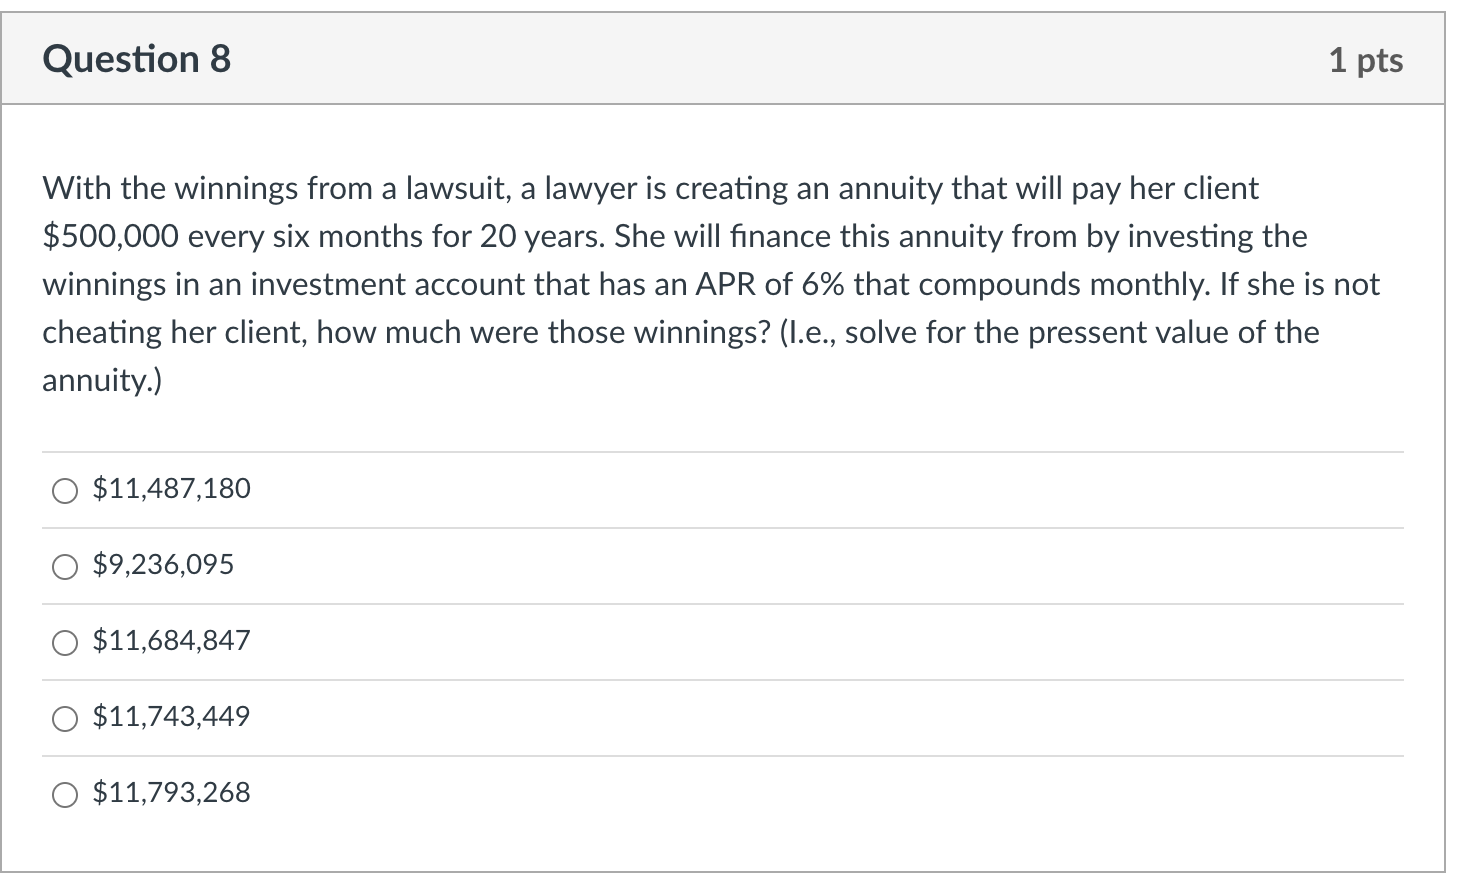Choose the $9,236,095 radio option
The height and width of the screenshot is (894, 1458).
tap(65, 566)
